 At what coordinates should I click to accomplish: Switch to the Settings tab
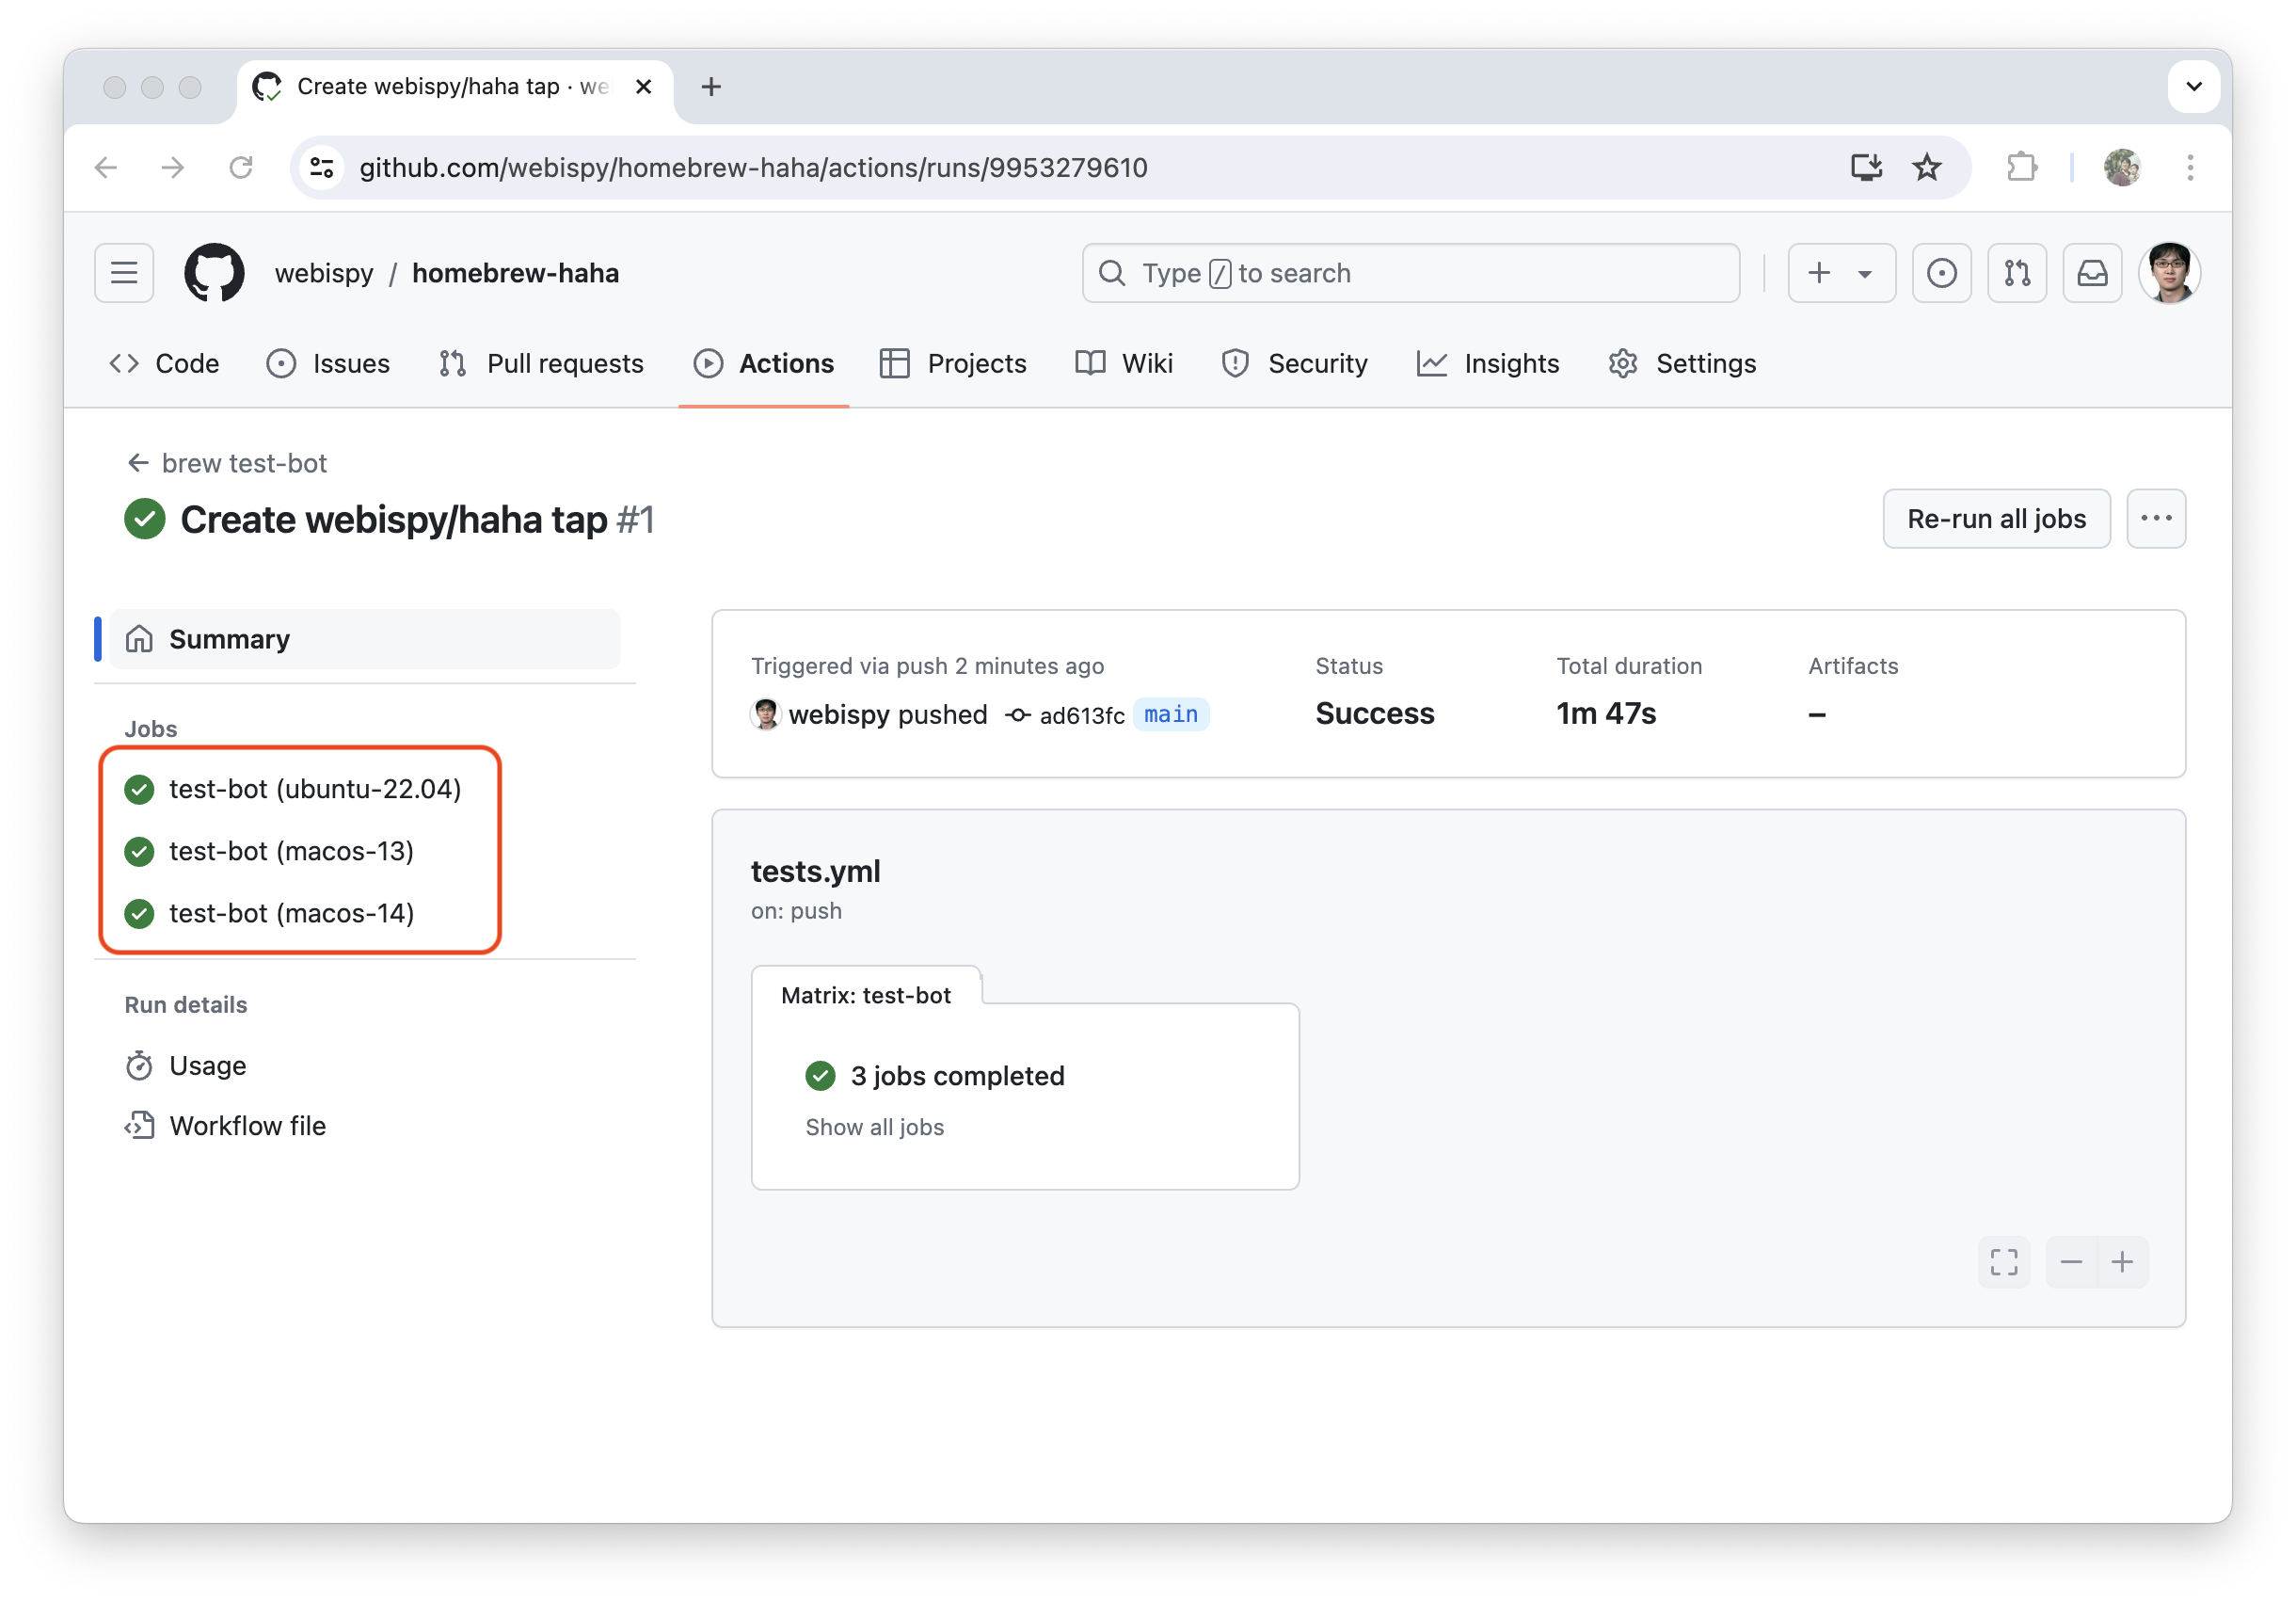(1682, 364)
